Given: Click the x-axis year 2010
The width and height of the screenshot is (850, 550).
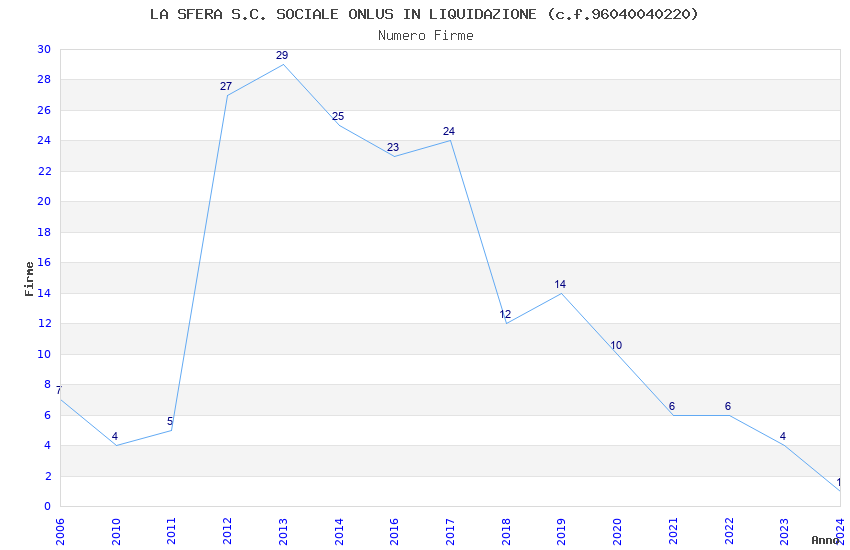Looking at the screenshot, I should (115, 531).
